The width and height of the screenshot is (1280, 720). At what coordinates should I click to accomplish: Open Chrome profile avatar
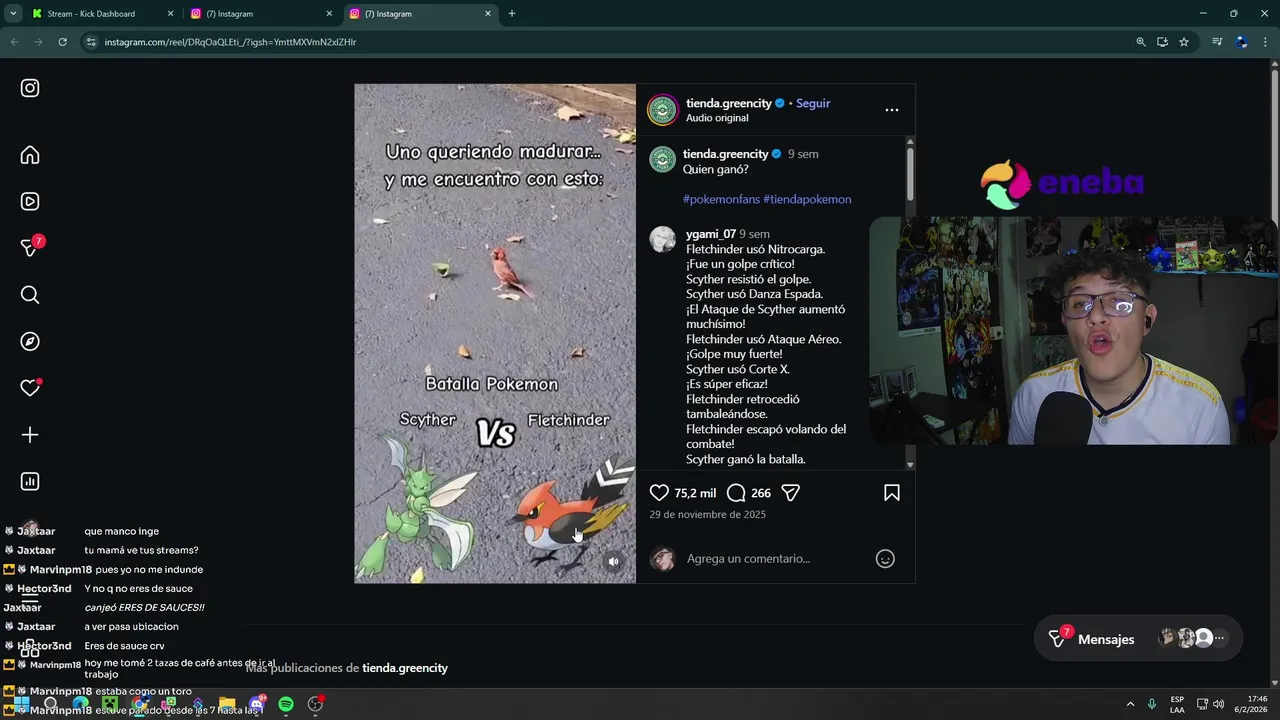[x=1241, y=42]
